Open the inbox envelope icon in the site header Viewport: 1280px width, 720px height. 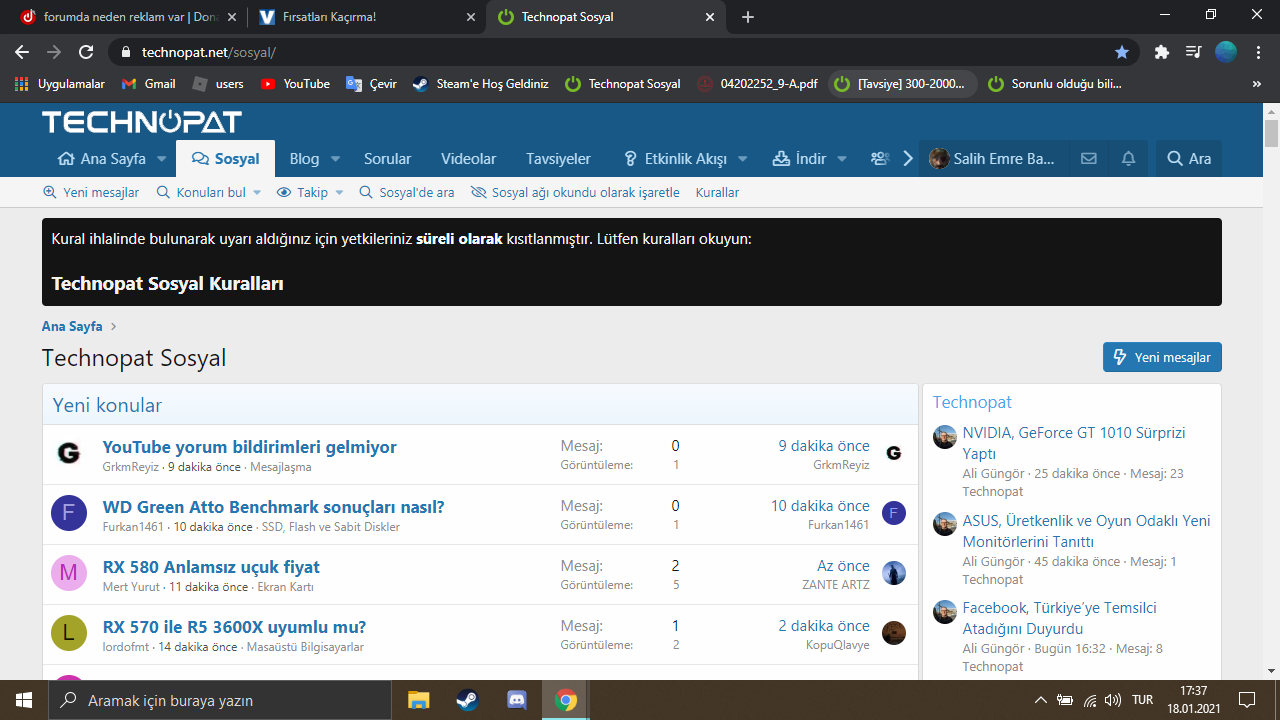pos(1089,158)
